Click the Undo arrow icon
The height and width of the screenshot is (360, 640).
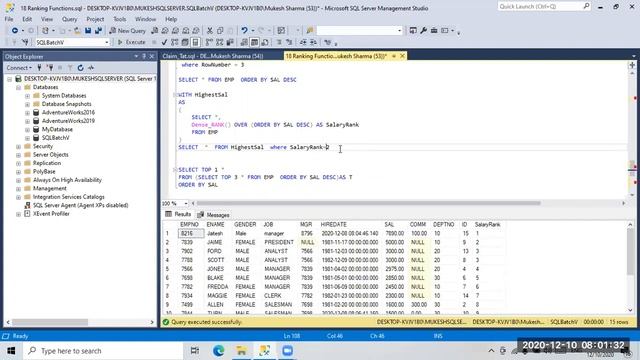tap(244, 31)
